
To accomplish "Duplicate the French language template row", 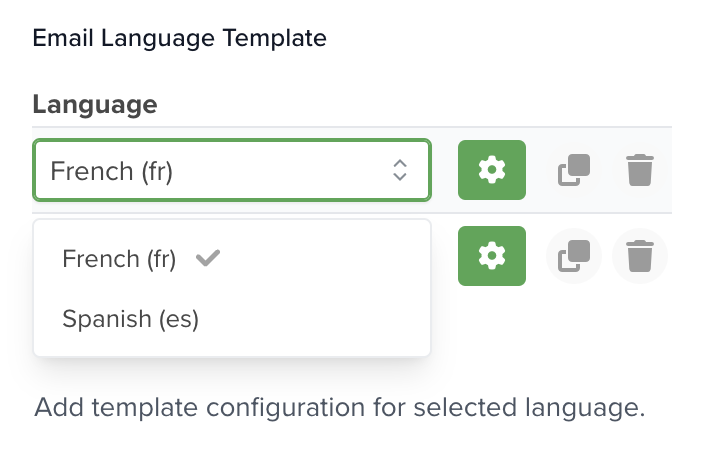I will point(574,170).
